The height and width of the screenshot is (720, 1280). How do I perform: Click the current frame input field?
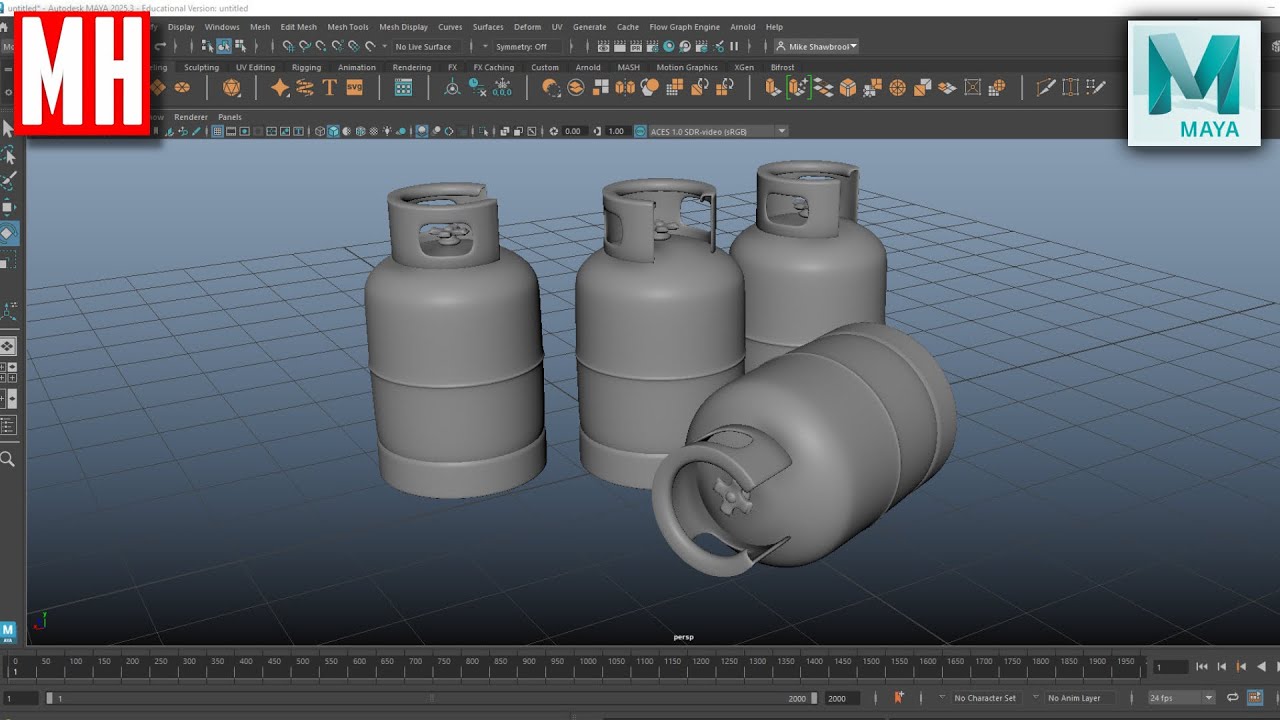point(1170,667)
